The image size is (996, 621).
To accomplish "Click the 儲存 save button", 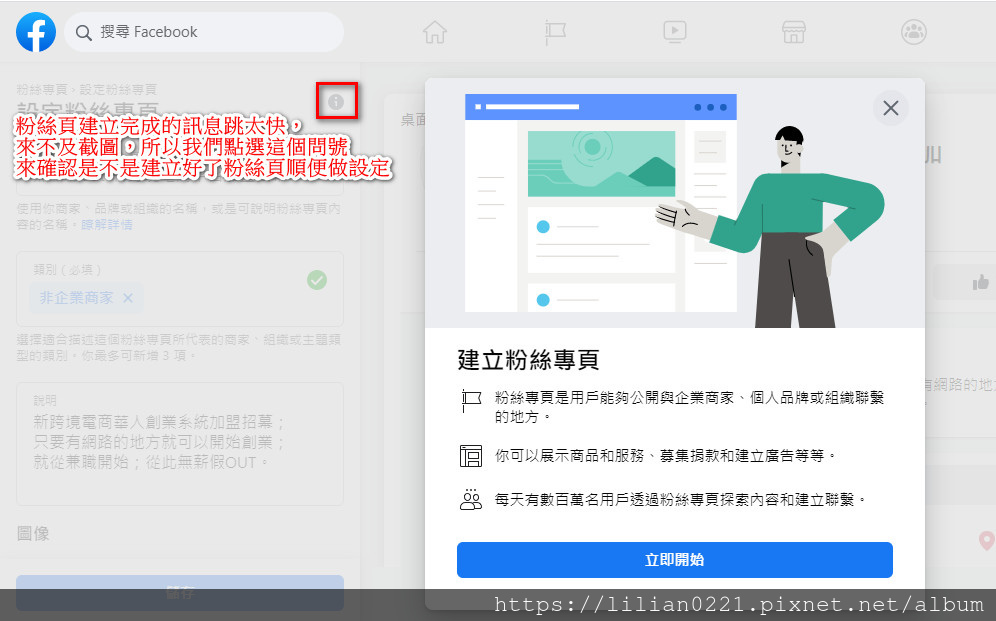I will click(180, 592).
